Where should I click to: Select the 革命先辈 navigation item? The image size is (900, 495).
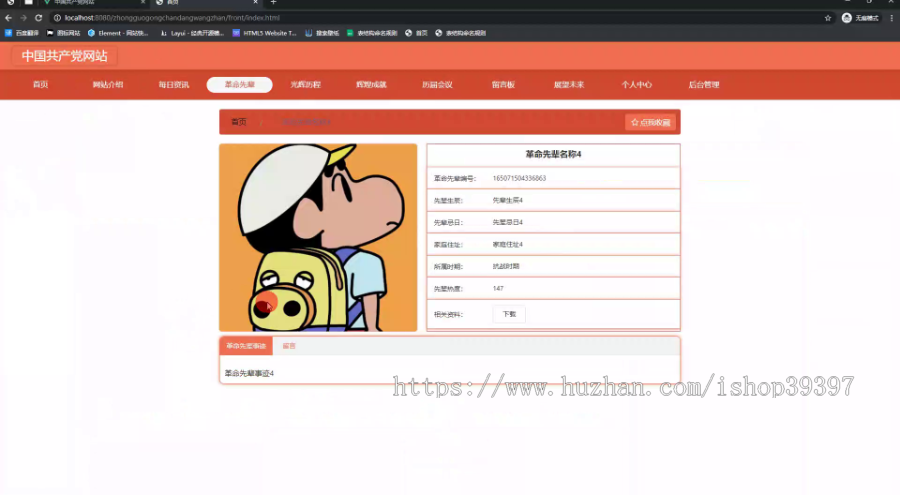(x=239, y=84)
